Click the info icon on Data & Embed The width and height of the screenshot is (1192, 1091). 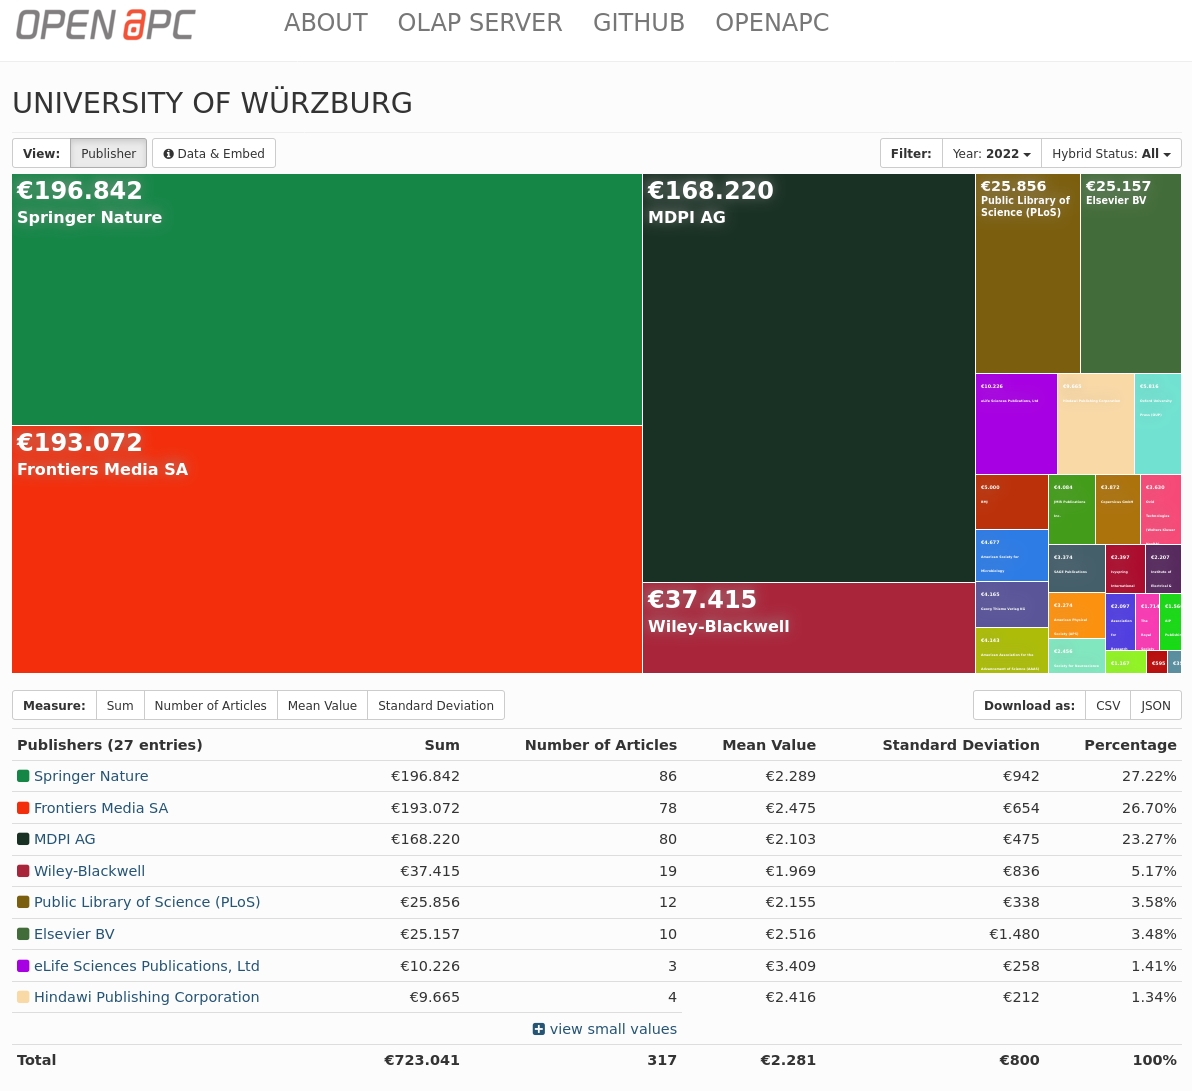[x=168, y=154]
